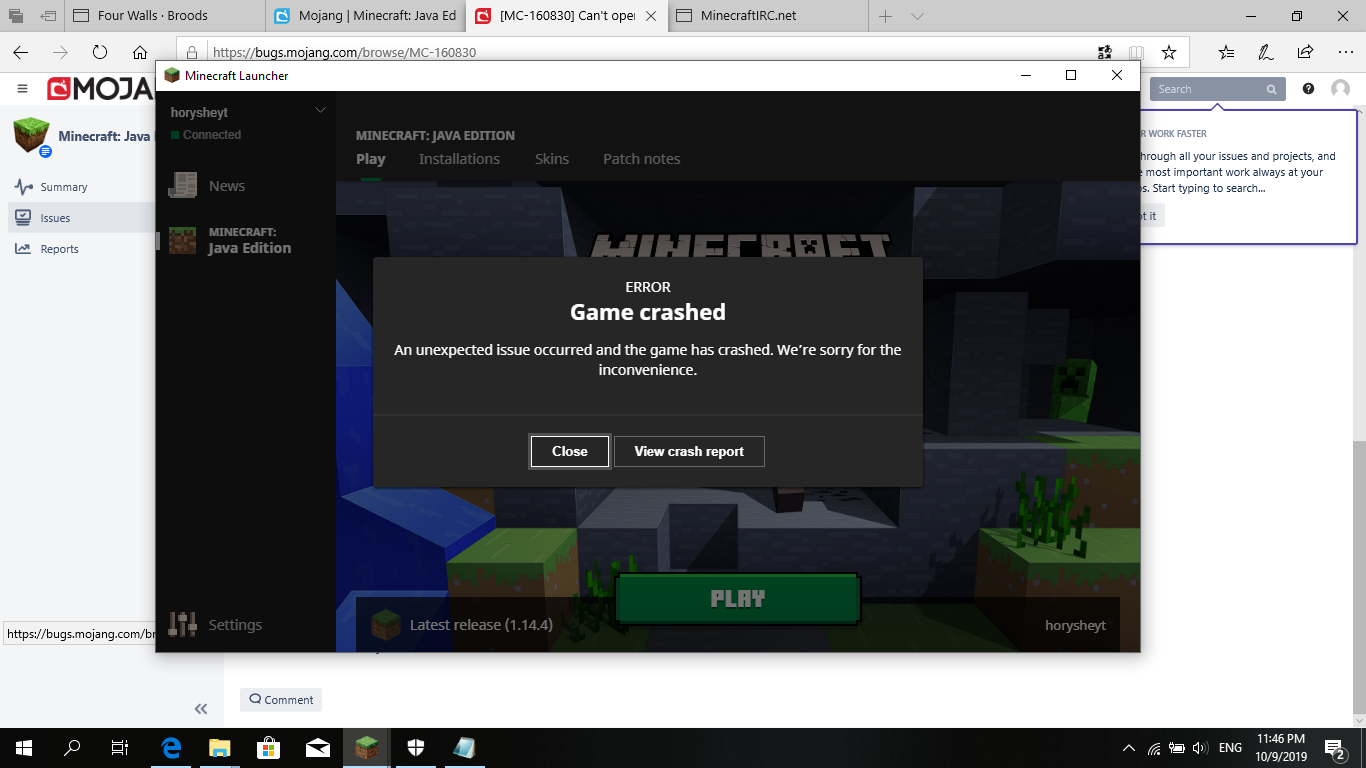
Task: Open the volume control in system tray
Action: tap(1201, 748)
